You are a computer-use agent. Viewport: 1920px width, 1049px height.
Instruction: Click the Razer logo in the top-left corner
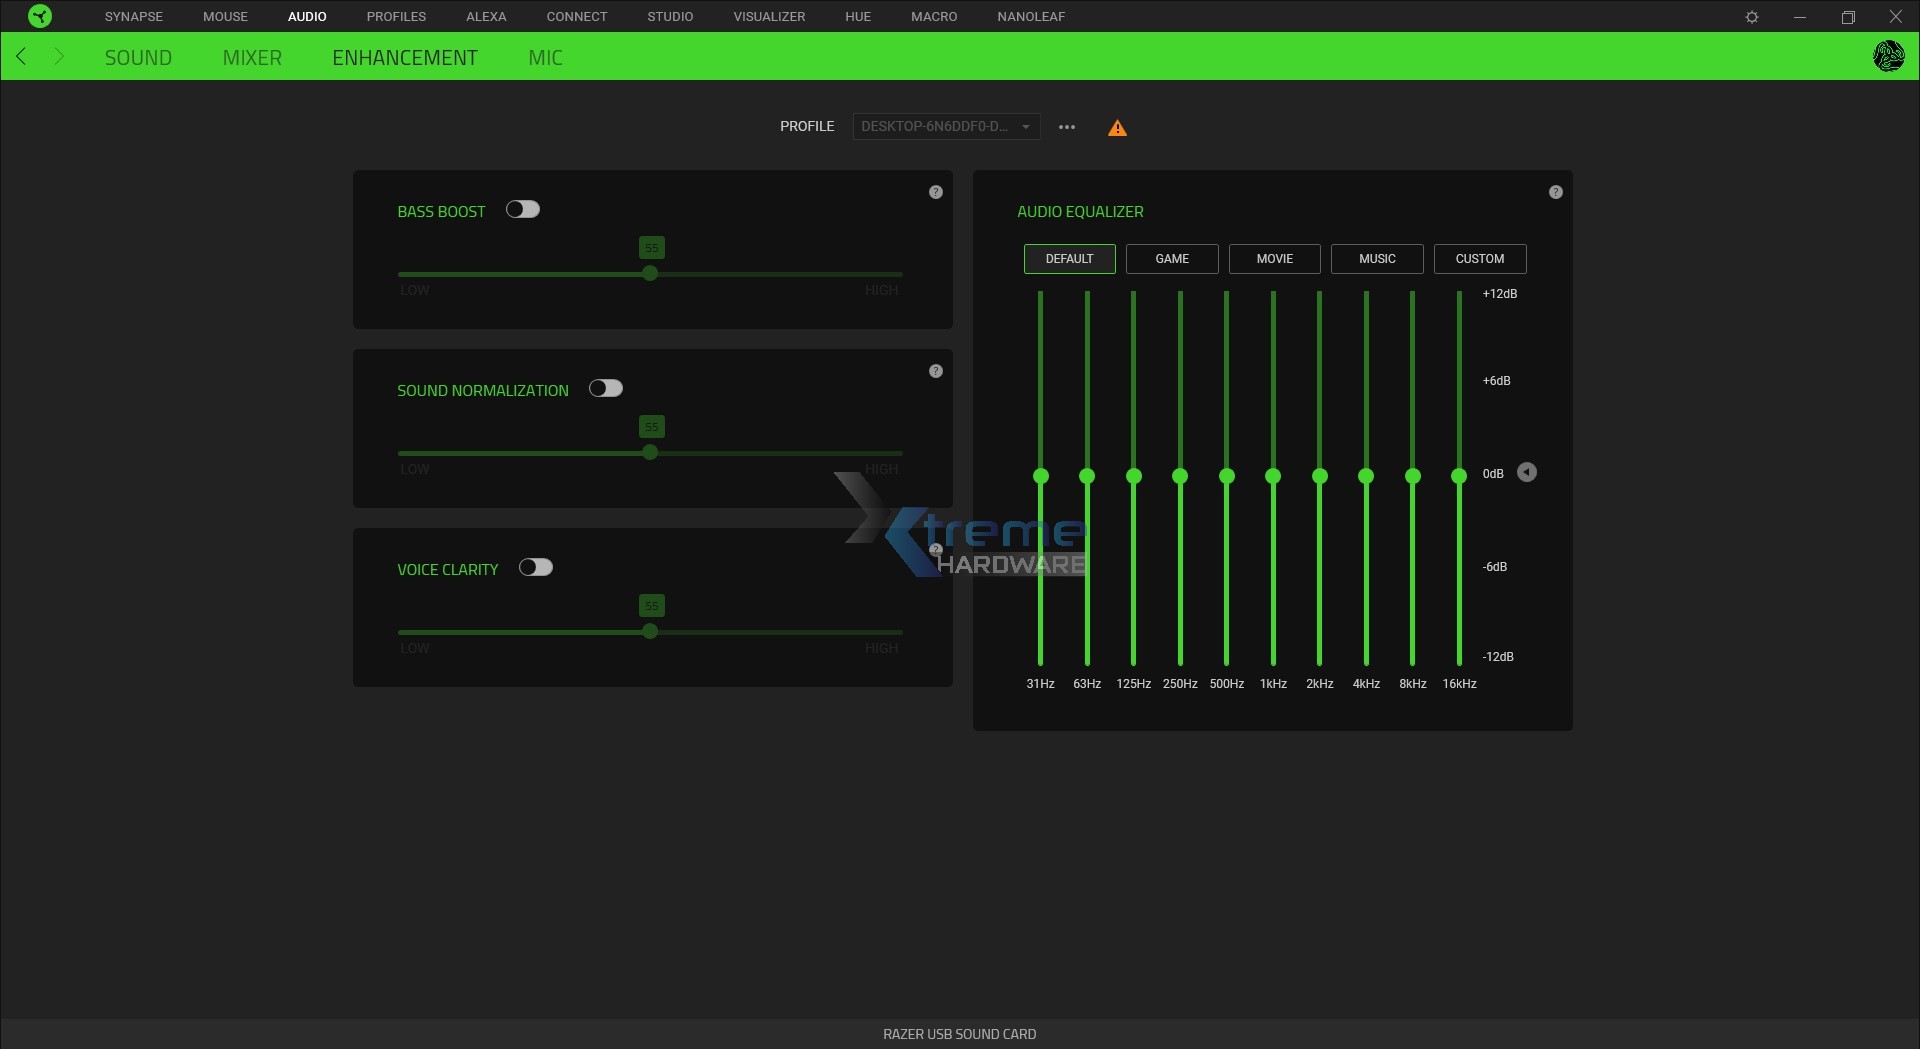coord(40,16)
